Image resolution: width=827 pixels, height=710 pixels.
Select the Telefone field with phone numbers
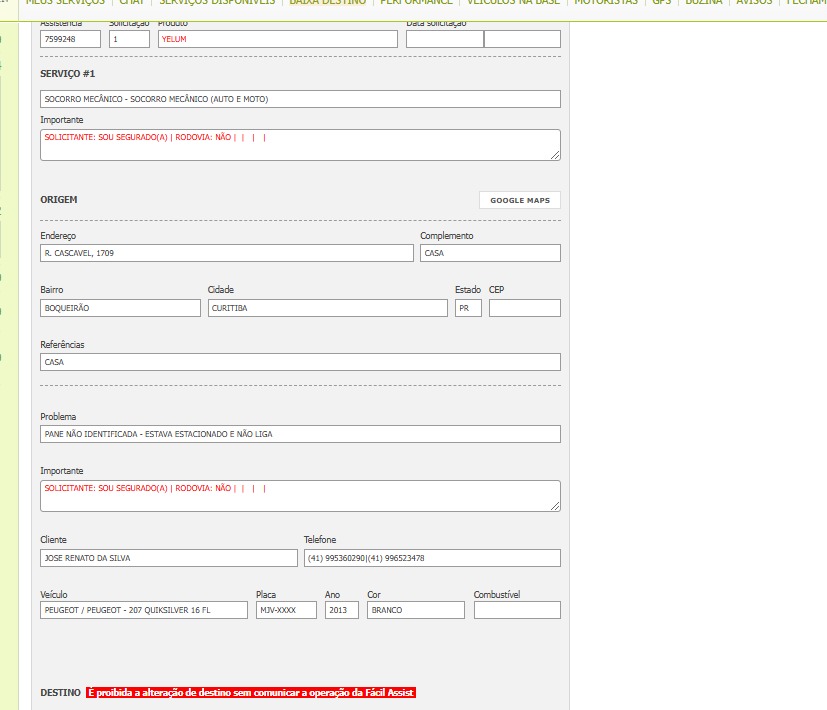pos(432,558)
